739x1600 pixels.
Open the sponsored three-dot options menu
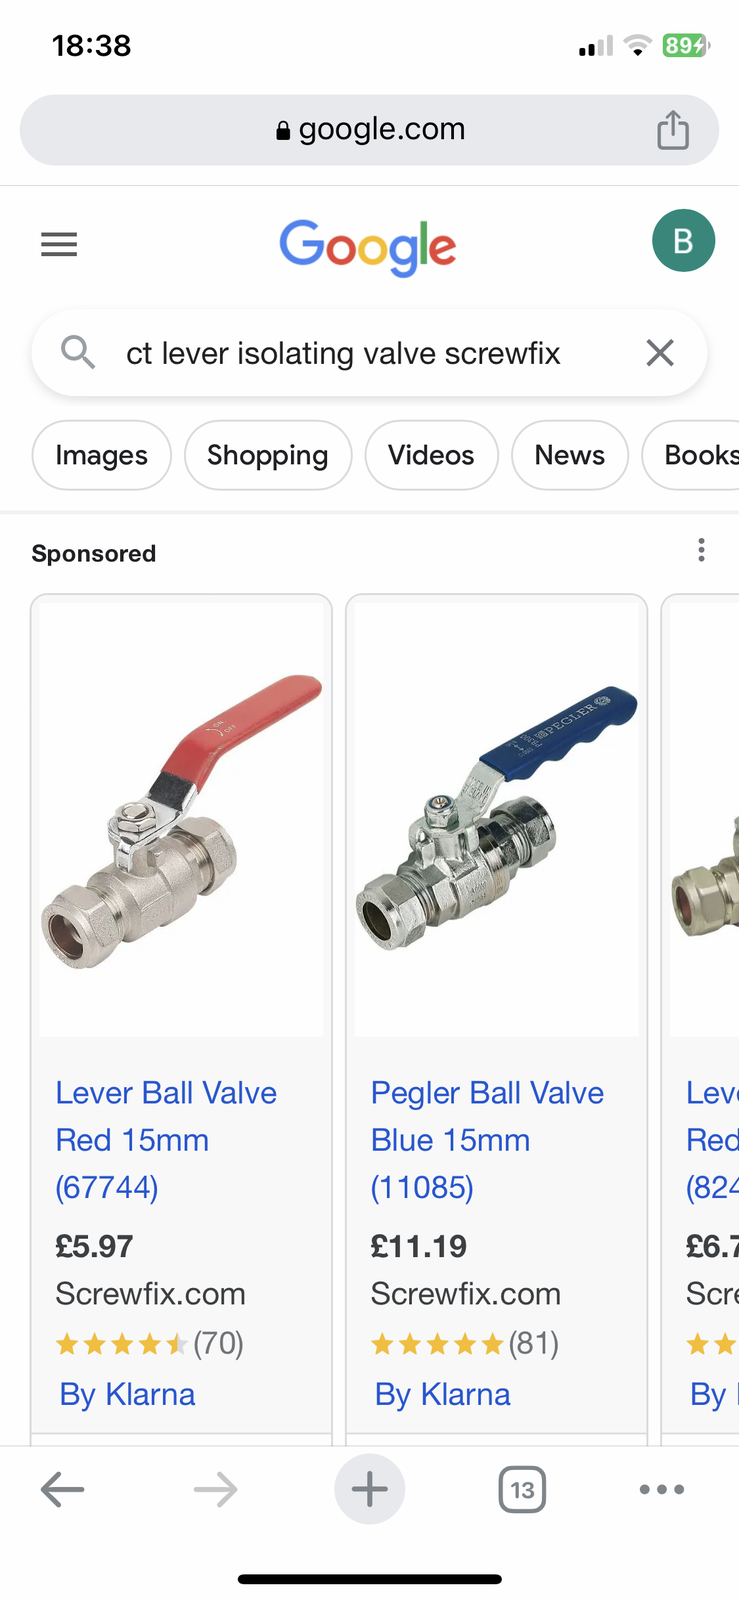pos(701,550)
